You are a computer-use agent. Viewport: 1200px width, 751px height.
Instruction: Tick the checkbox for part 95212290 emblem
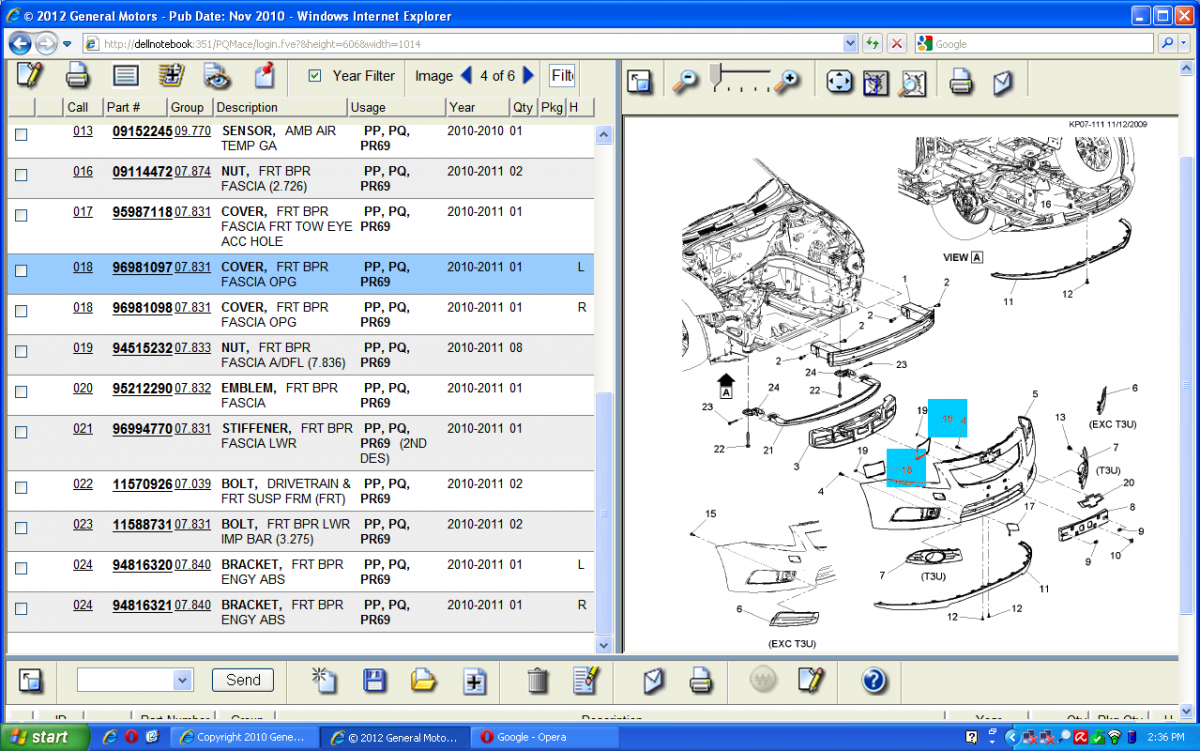(x=21, y=391)
